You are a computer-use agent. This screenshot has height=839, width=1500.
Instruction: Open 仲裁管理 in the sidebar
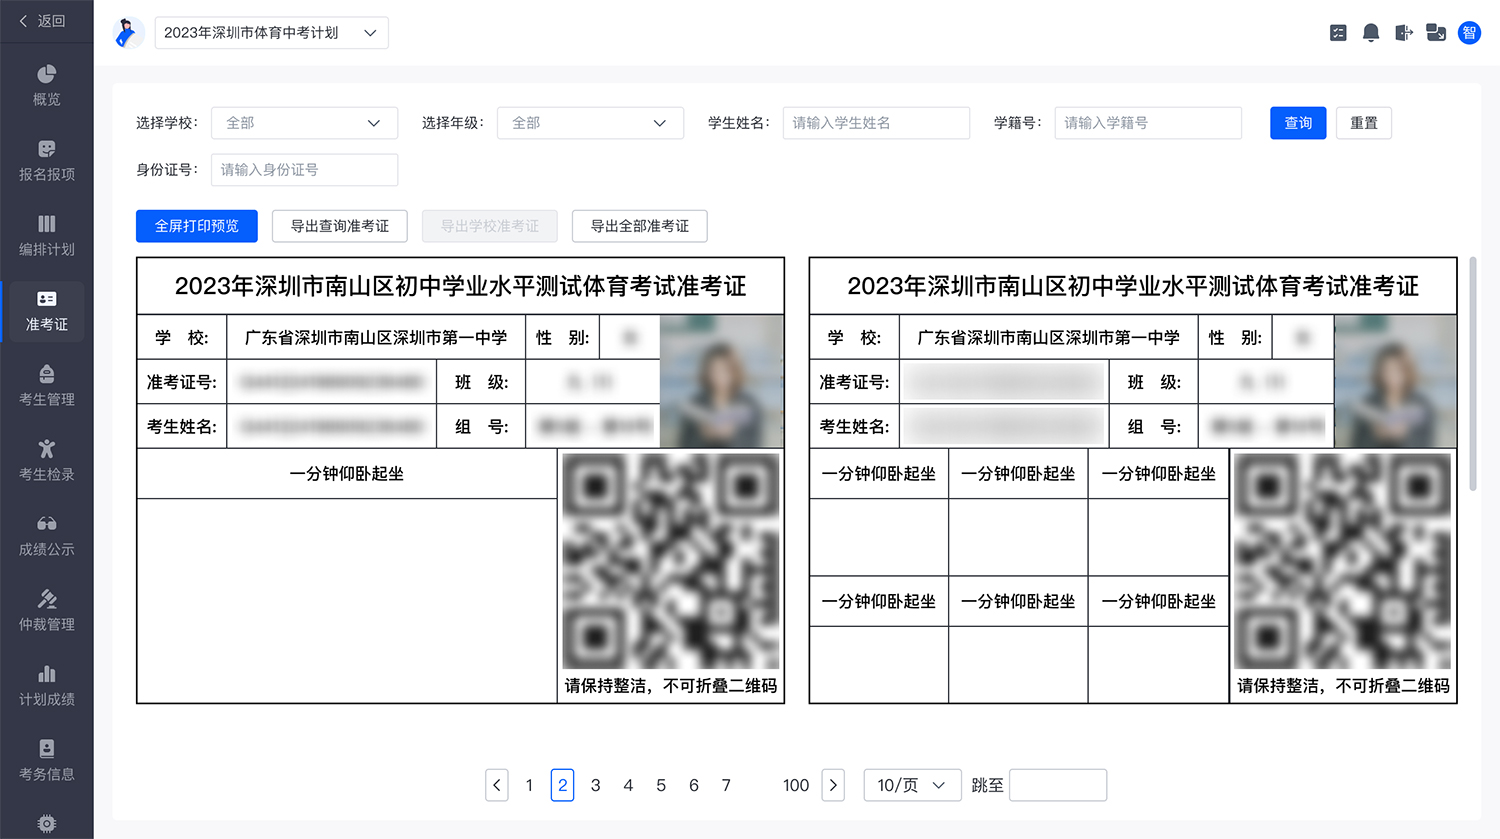coord(46,610)
